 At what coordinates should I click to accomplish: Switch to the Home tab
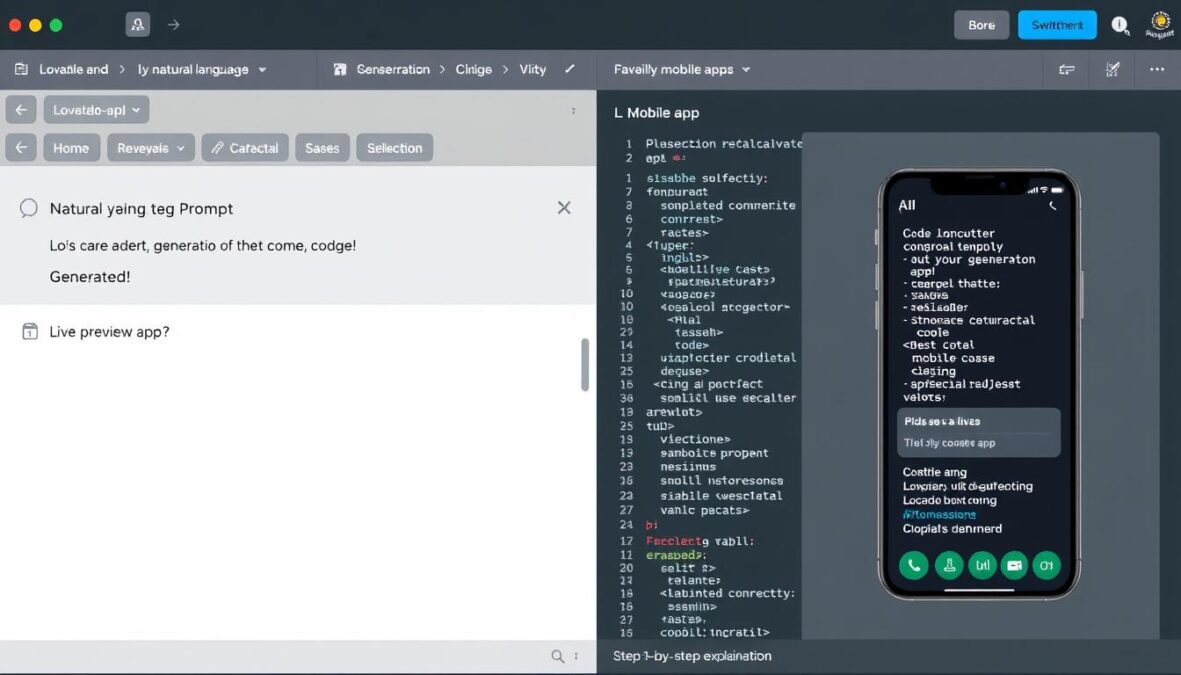(71, 147)
